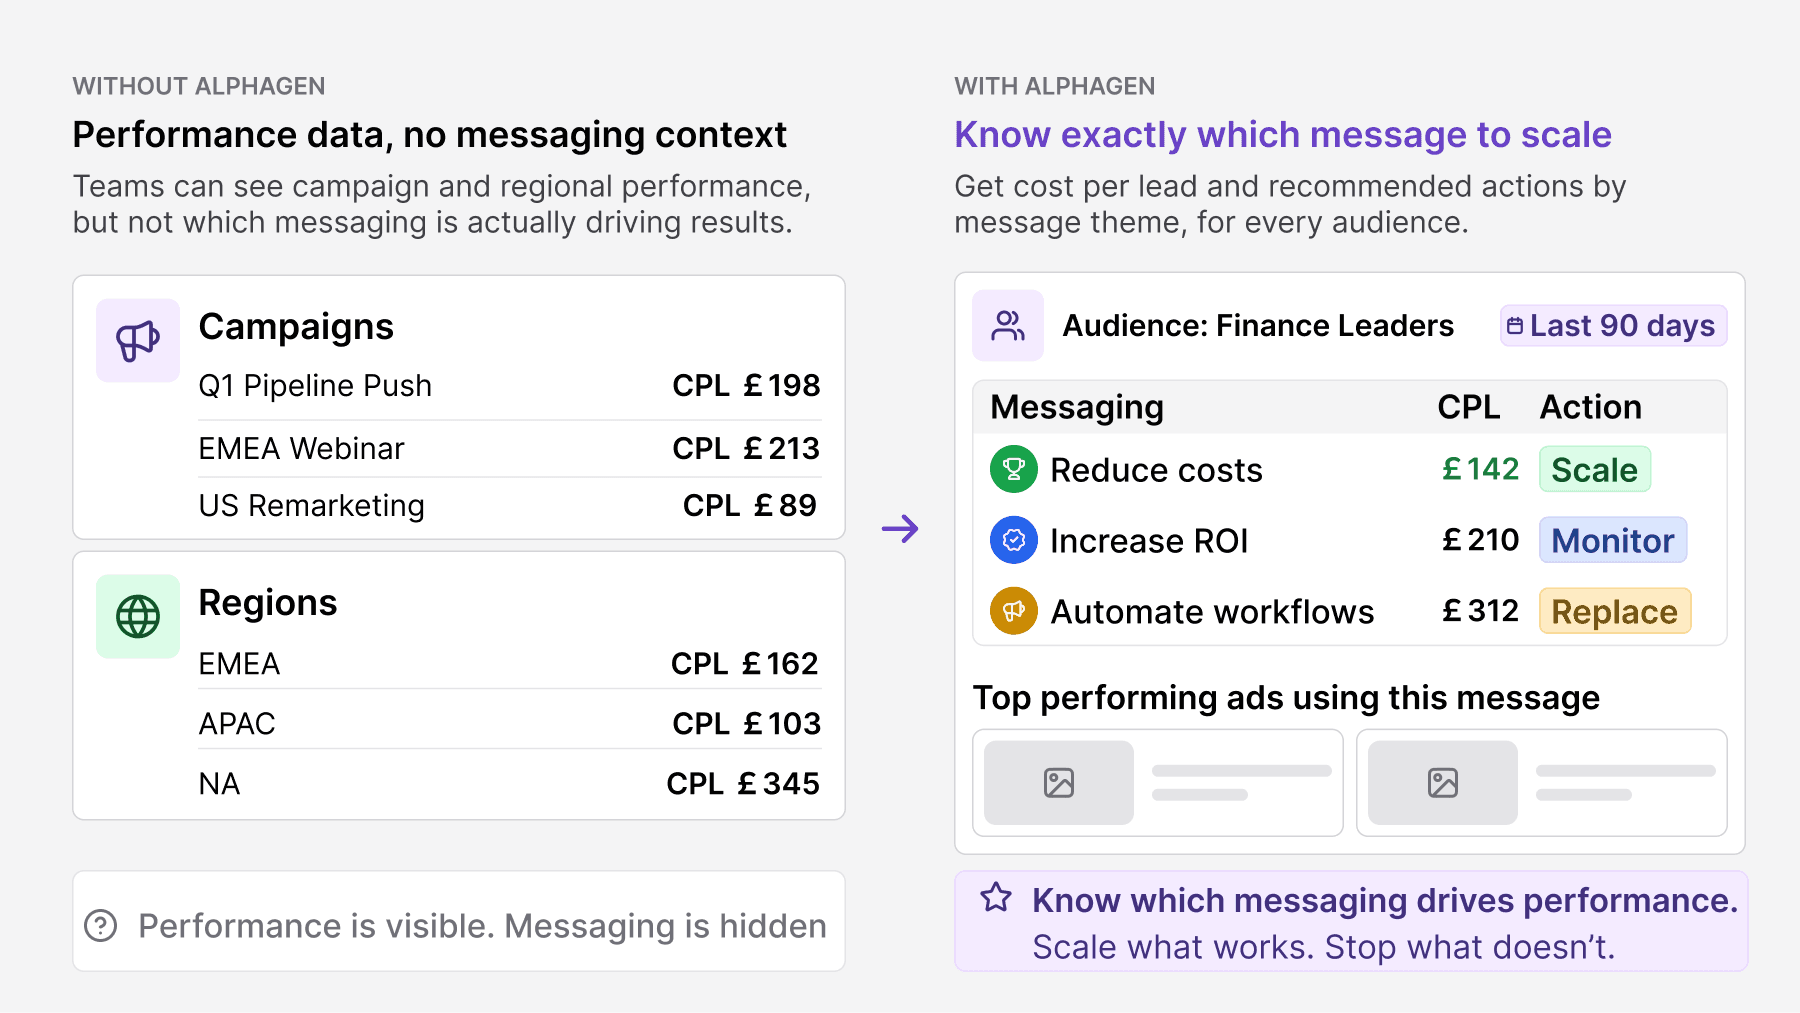Click the first ad image placeholder thumbnail
The image size is (1800, 1013).
(x=1059, y=782)
